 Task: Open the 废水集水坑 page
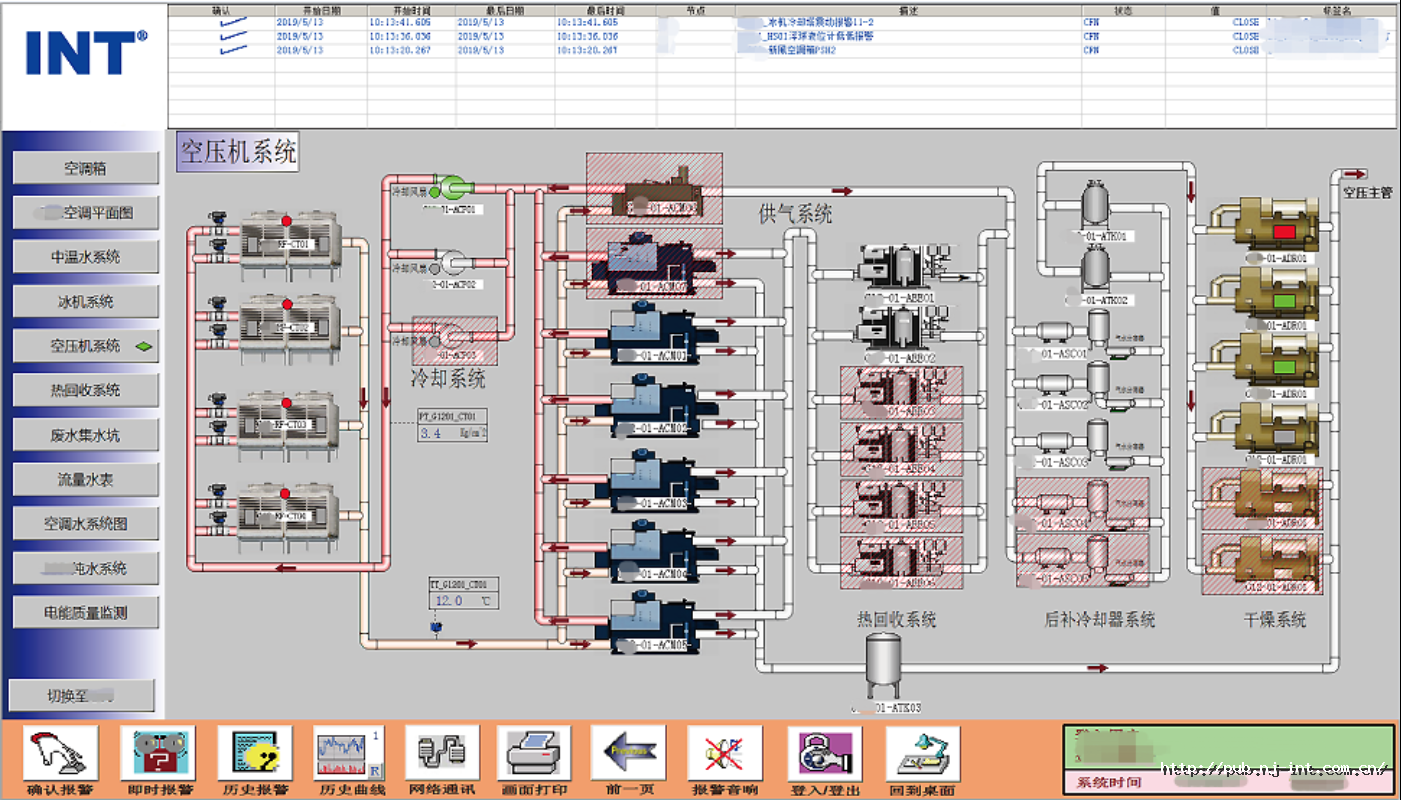pos(86,435)
